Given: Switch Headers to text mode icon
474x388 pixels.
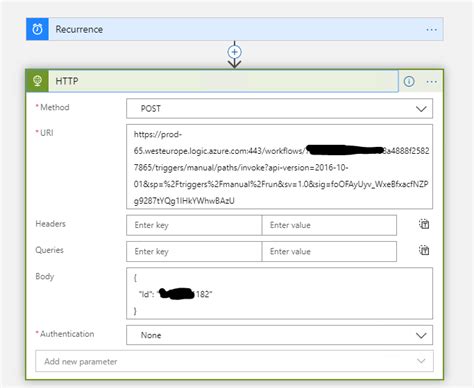Looking at the screenshot, I should point(424,224).
